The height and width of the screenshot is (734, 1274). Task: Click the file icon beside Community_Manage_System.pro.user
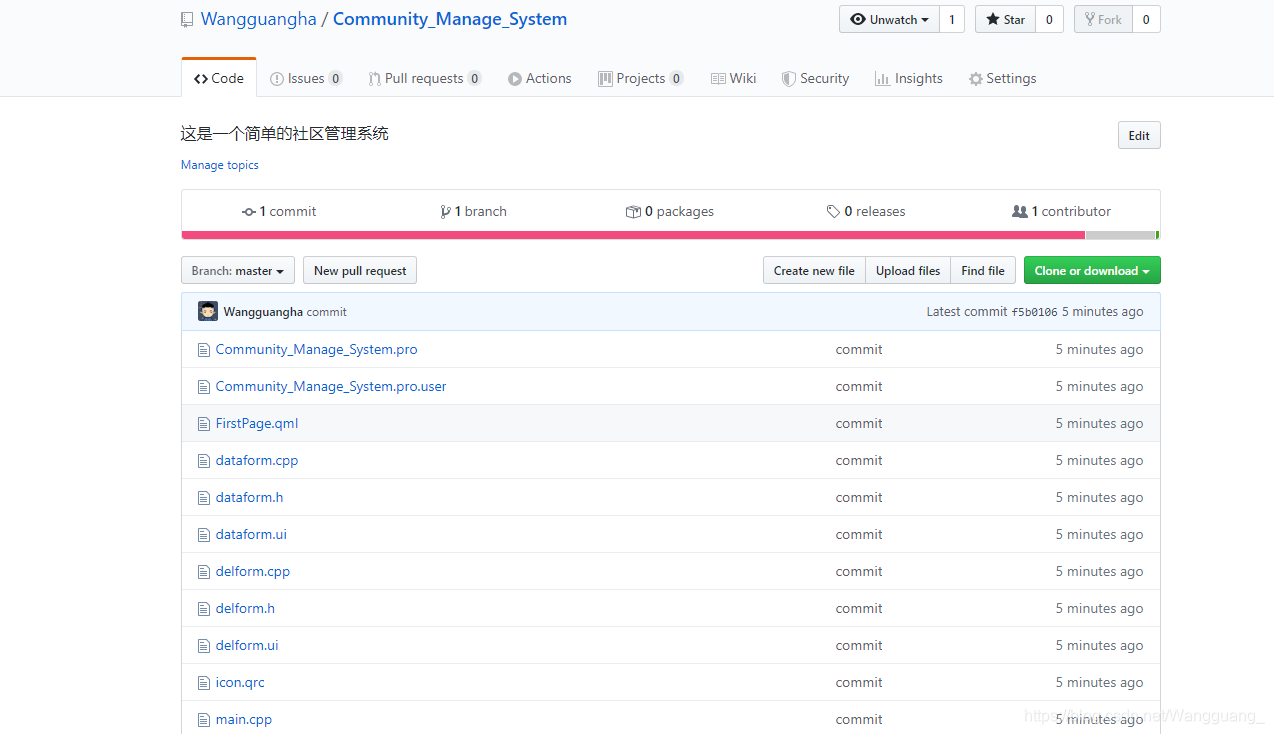[204, 387]
